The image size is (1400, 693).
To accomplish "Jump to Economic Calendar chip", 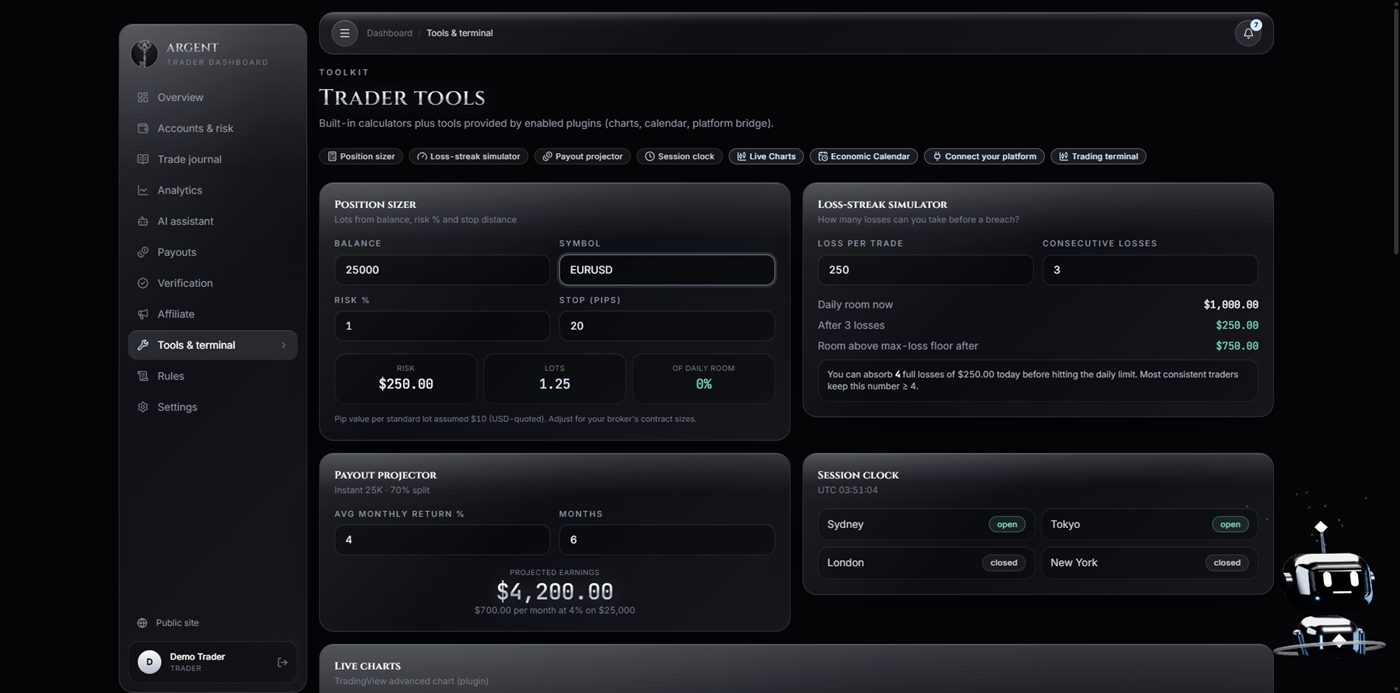I will (x=864, y=156).
